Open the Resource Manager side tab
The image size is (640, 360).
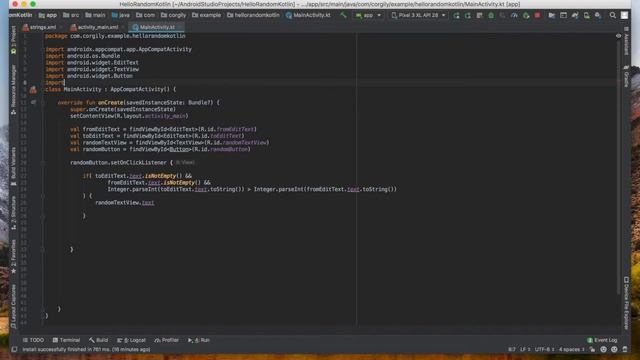[x=13, y=89]
